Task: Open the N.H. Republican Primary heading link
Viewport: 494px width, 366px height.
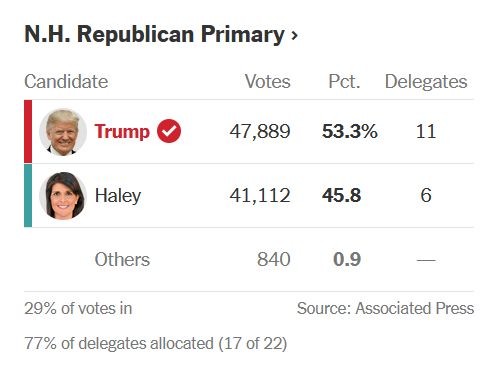Action: (161, 35)
